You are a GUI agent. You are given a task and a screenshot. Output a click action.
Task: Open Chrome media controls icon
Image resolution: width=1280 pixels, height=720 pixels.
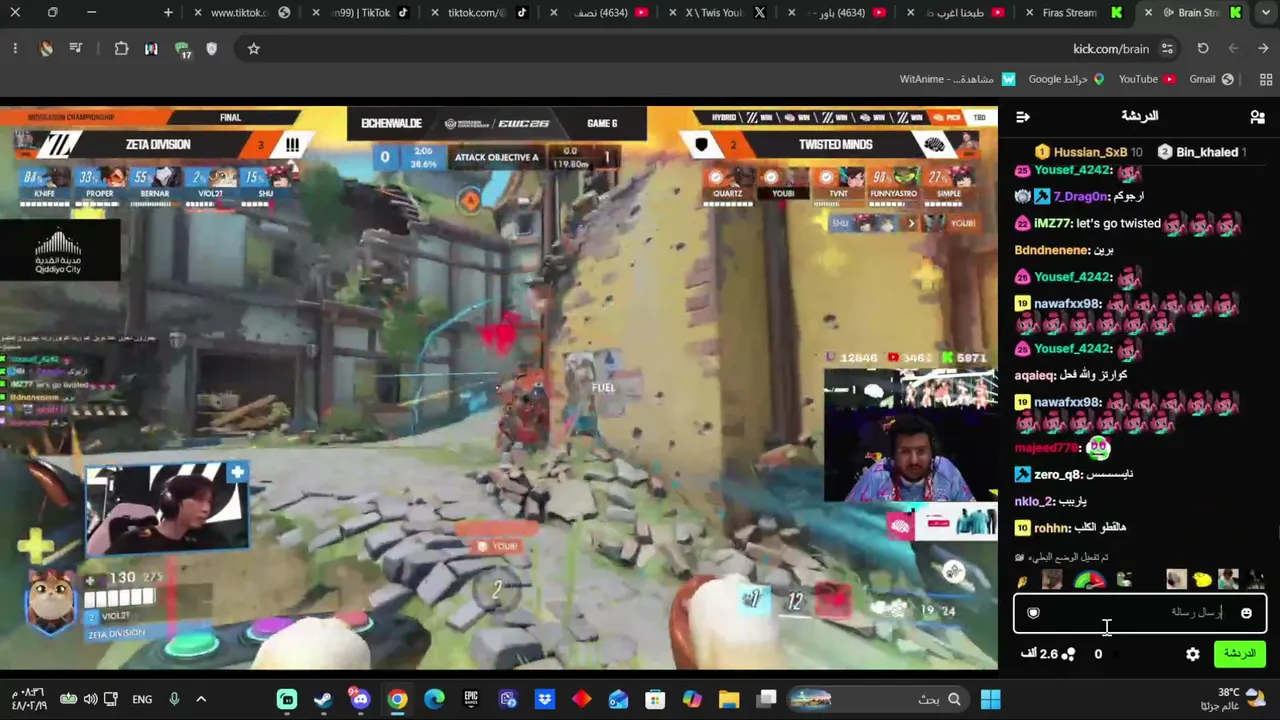point(75,48)
